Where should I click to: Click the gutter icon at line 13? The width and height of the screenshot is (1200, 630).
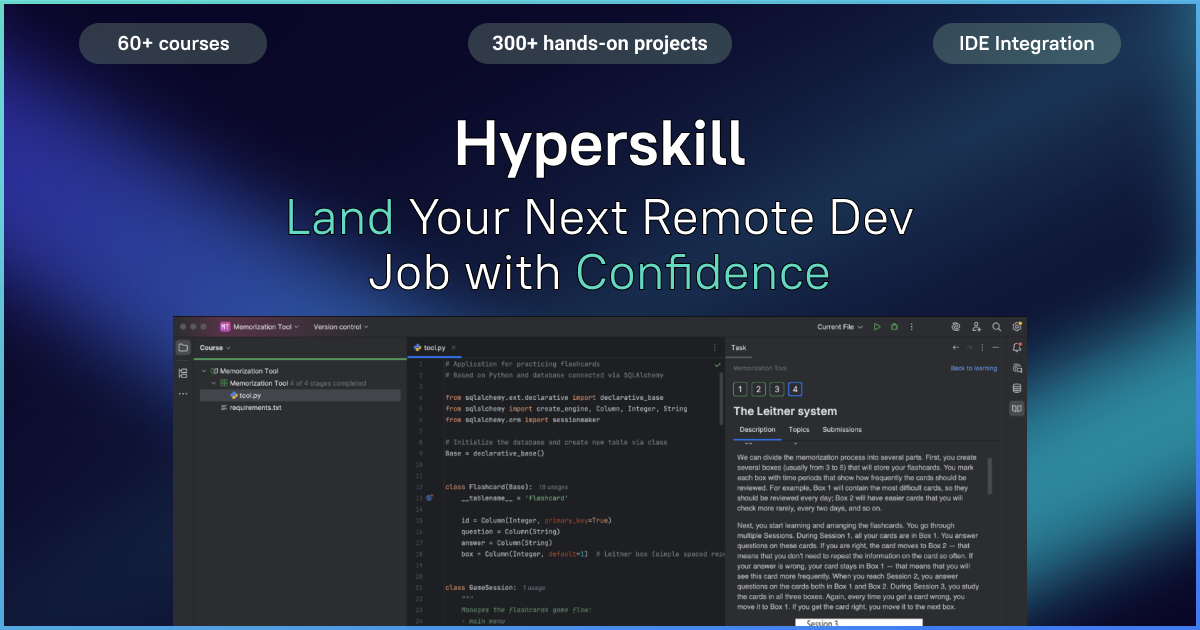pos(429,497)
